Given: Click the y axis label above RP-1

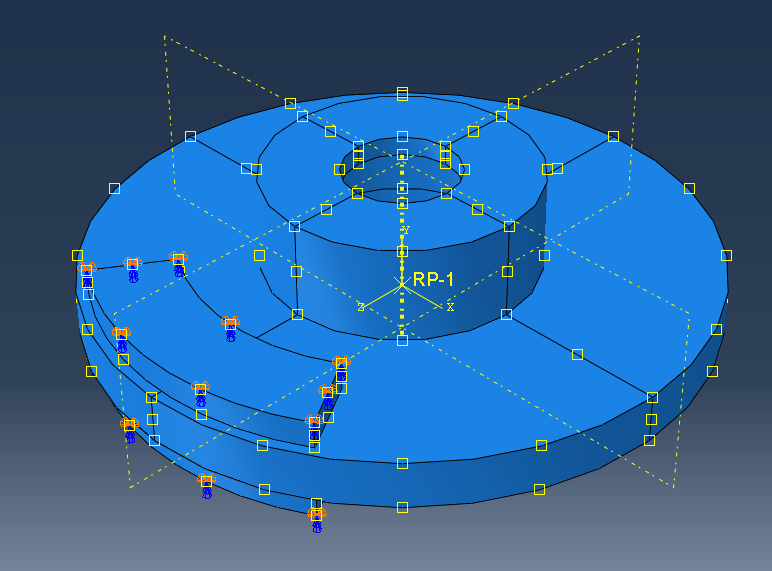Looking at the screenshot, I should pos(406,230).
